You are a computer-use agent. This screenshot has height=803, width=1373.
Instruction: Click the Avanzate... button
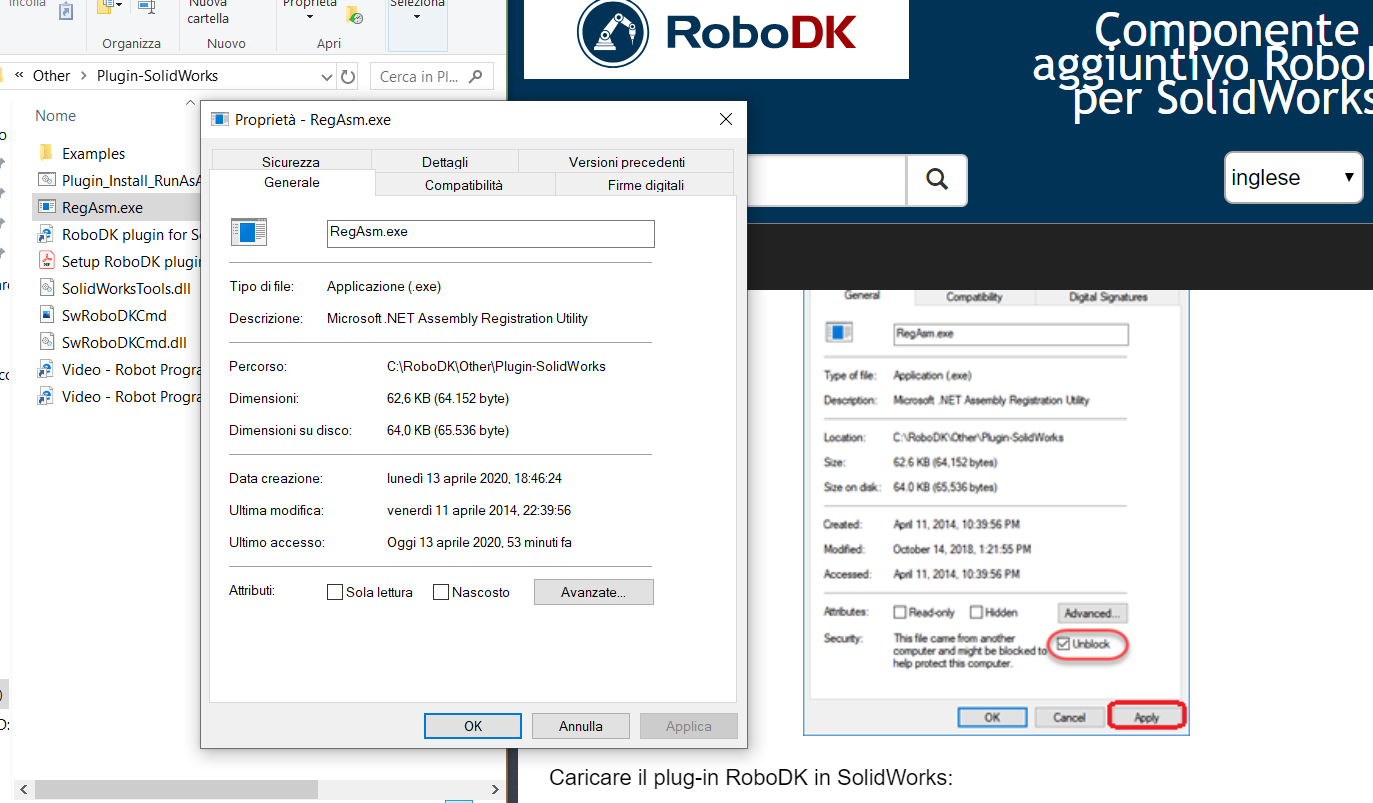click(593, 592)
